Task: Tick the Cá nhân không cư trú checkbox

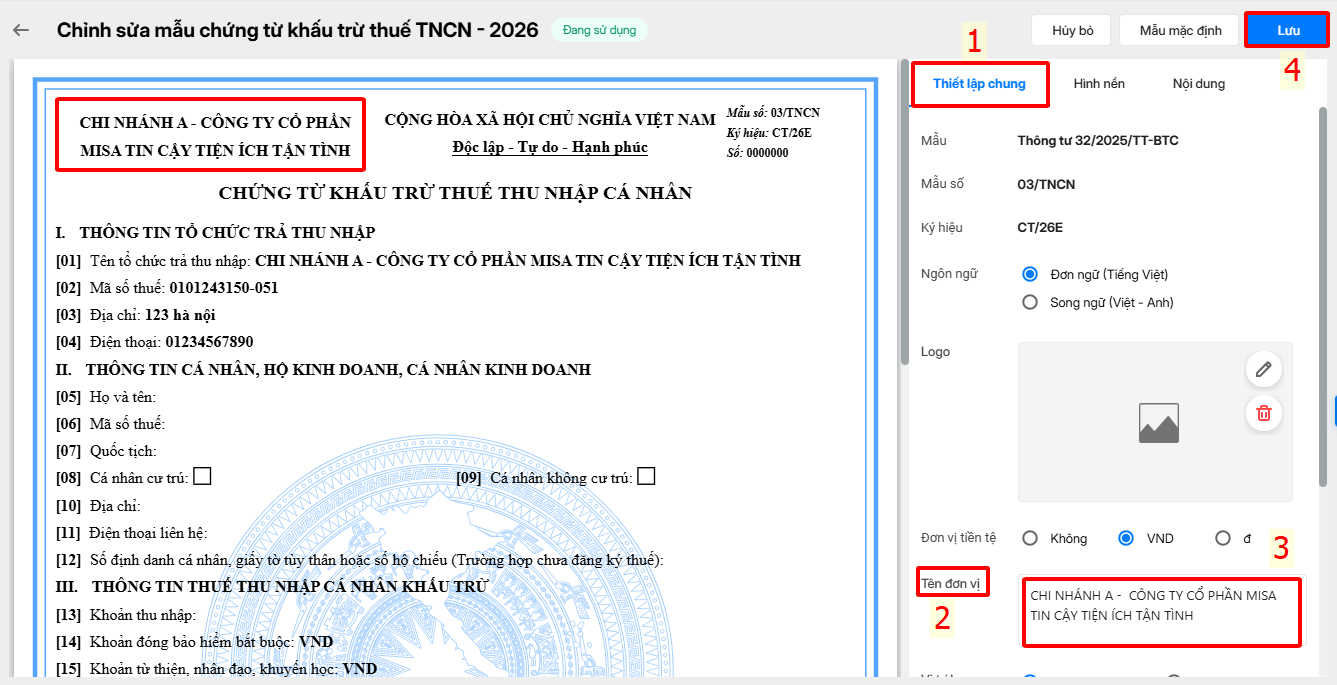Action: [x=646, y=477]
